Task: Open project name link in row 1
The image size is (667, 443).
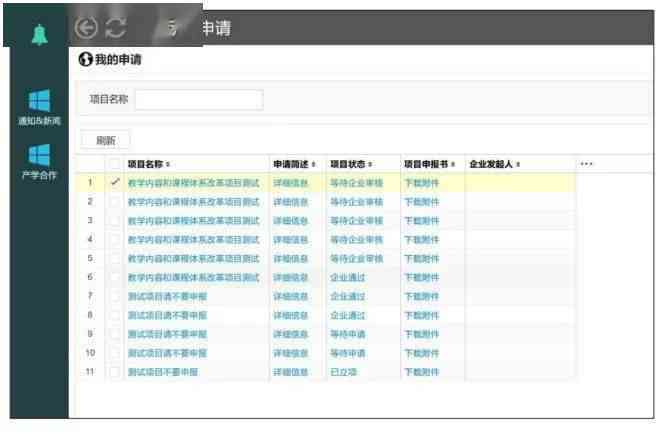Action: coord(194,183)
